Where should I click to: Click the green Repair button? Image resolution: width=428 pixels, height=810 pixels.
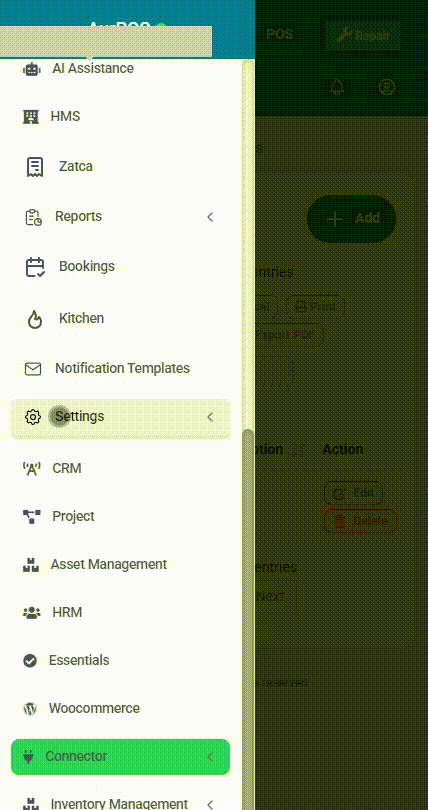tap(363, 36)
